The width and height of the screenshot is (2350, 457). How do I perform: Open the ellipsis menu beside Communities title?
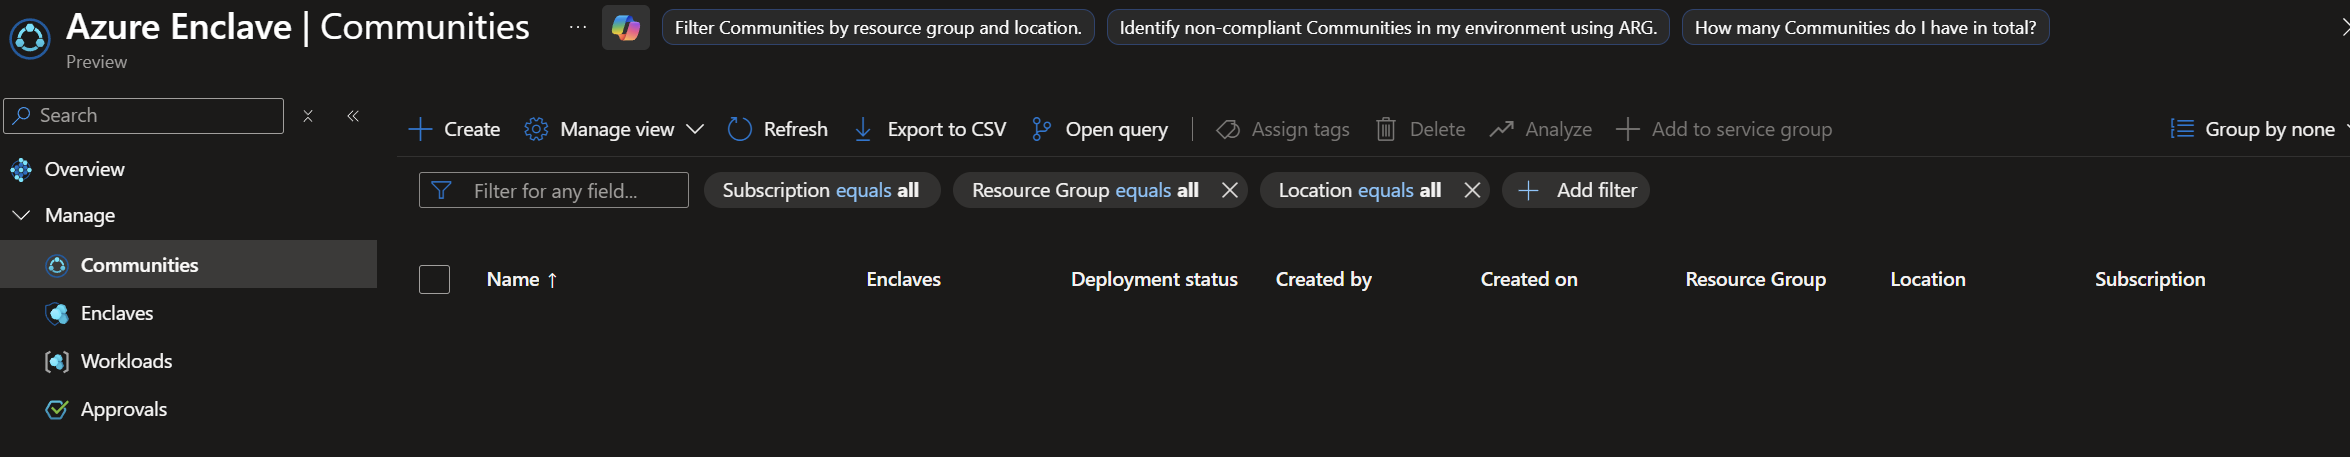[578, 27]
